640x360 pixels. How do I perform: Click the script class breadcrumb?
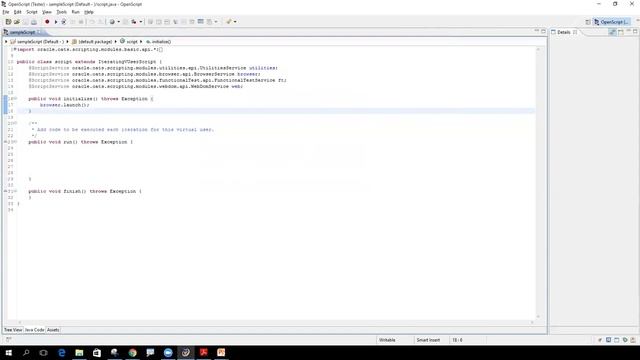[129, 42]
